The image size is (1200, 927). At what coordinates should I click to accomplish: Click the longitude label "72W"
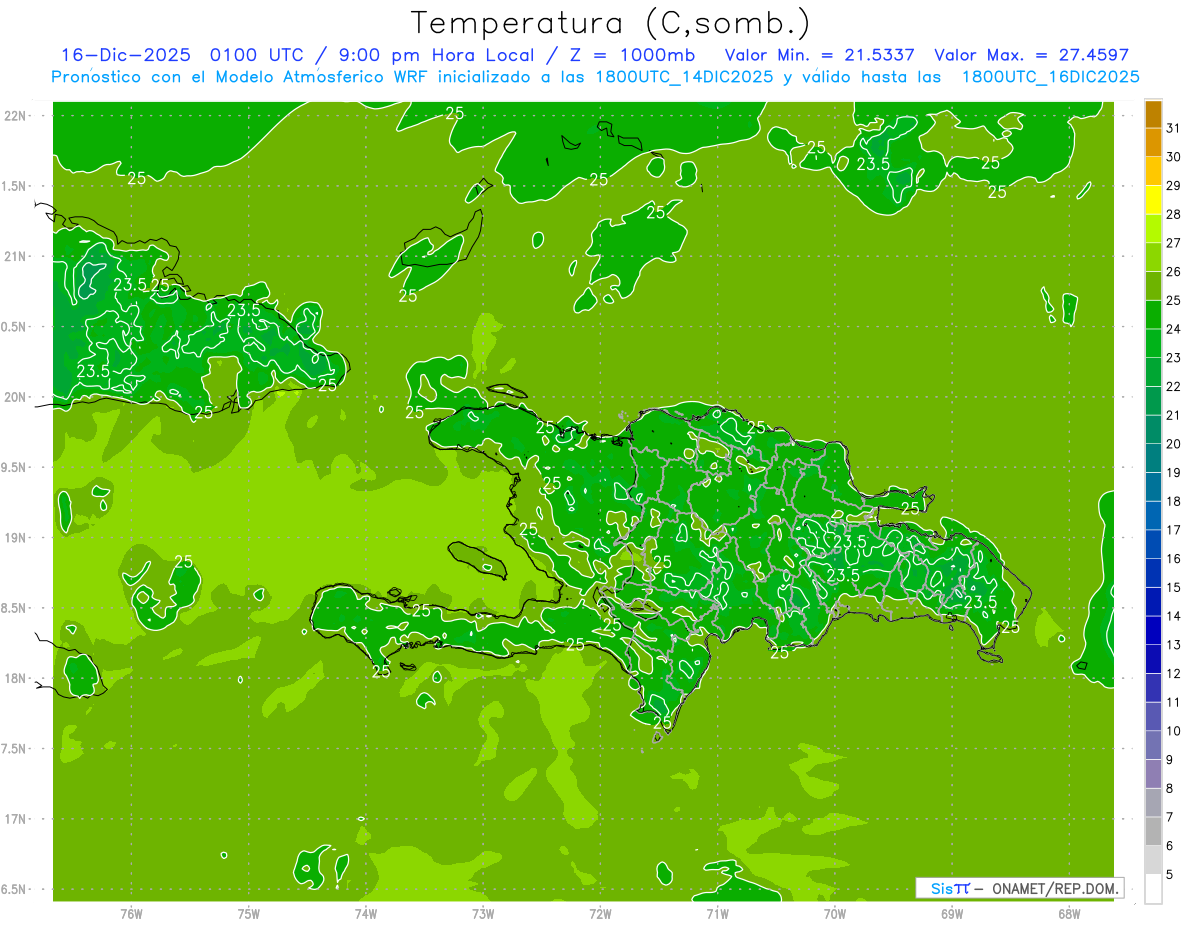coord(600,914)
